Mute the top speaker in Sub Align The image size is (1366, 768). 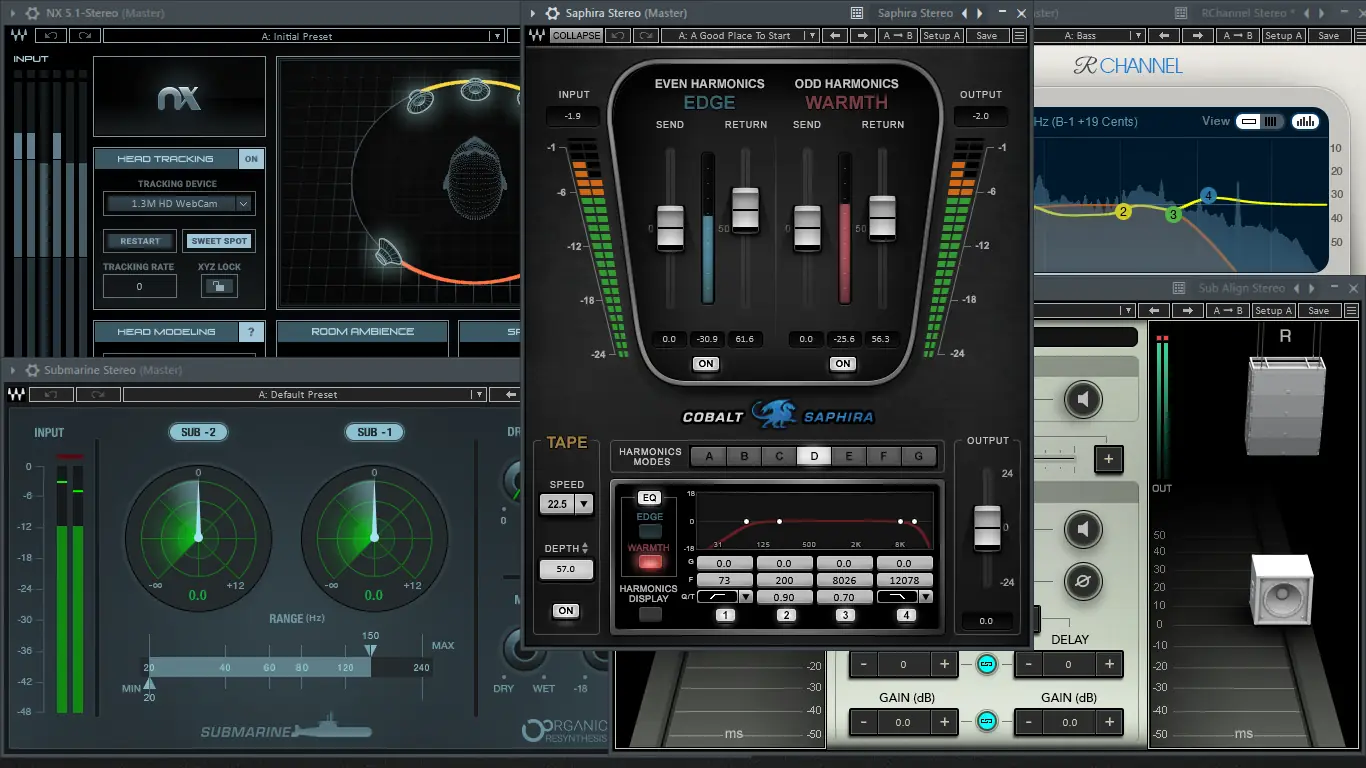point(1084,399)
